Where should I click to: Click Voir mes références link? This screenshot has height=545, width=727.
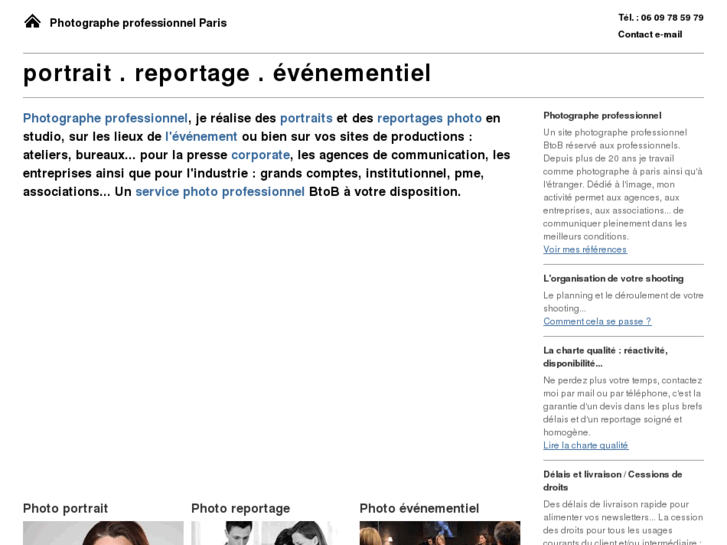pos(585,250)
